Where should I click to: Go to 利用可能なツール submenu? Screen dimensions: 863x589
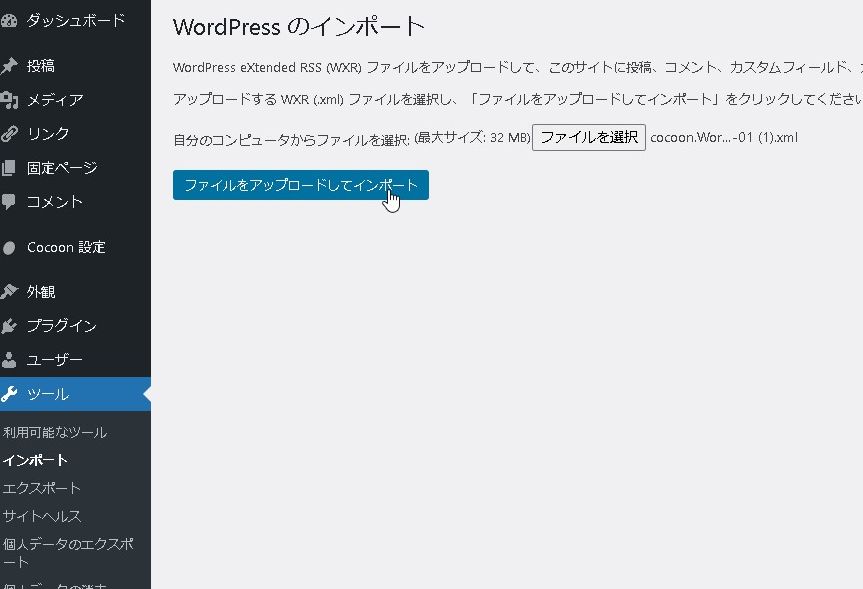(x=55, y=433)
